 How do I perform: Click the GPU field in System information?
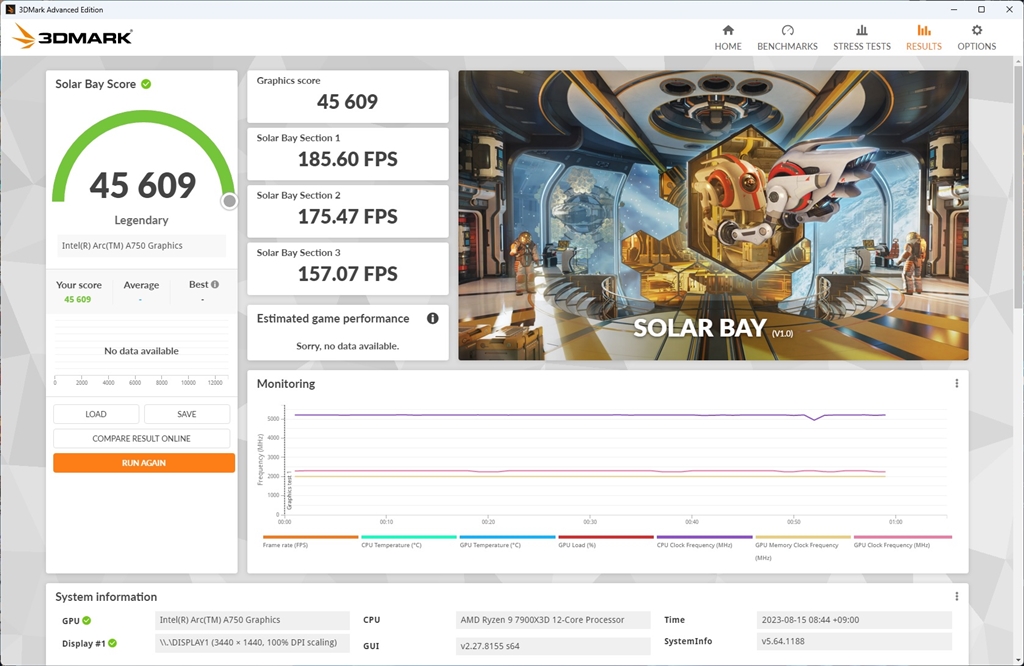pyautogui.click(x=252, y=620)
